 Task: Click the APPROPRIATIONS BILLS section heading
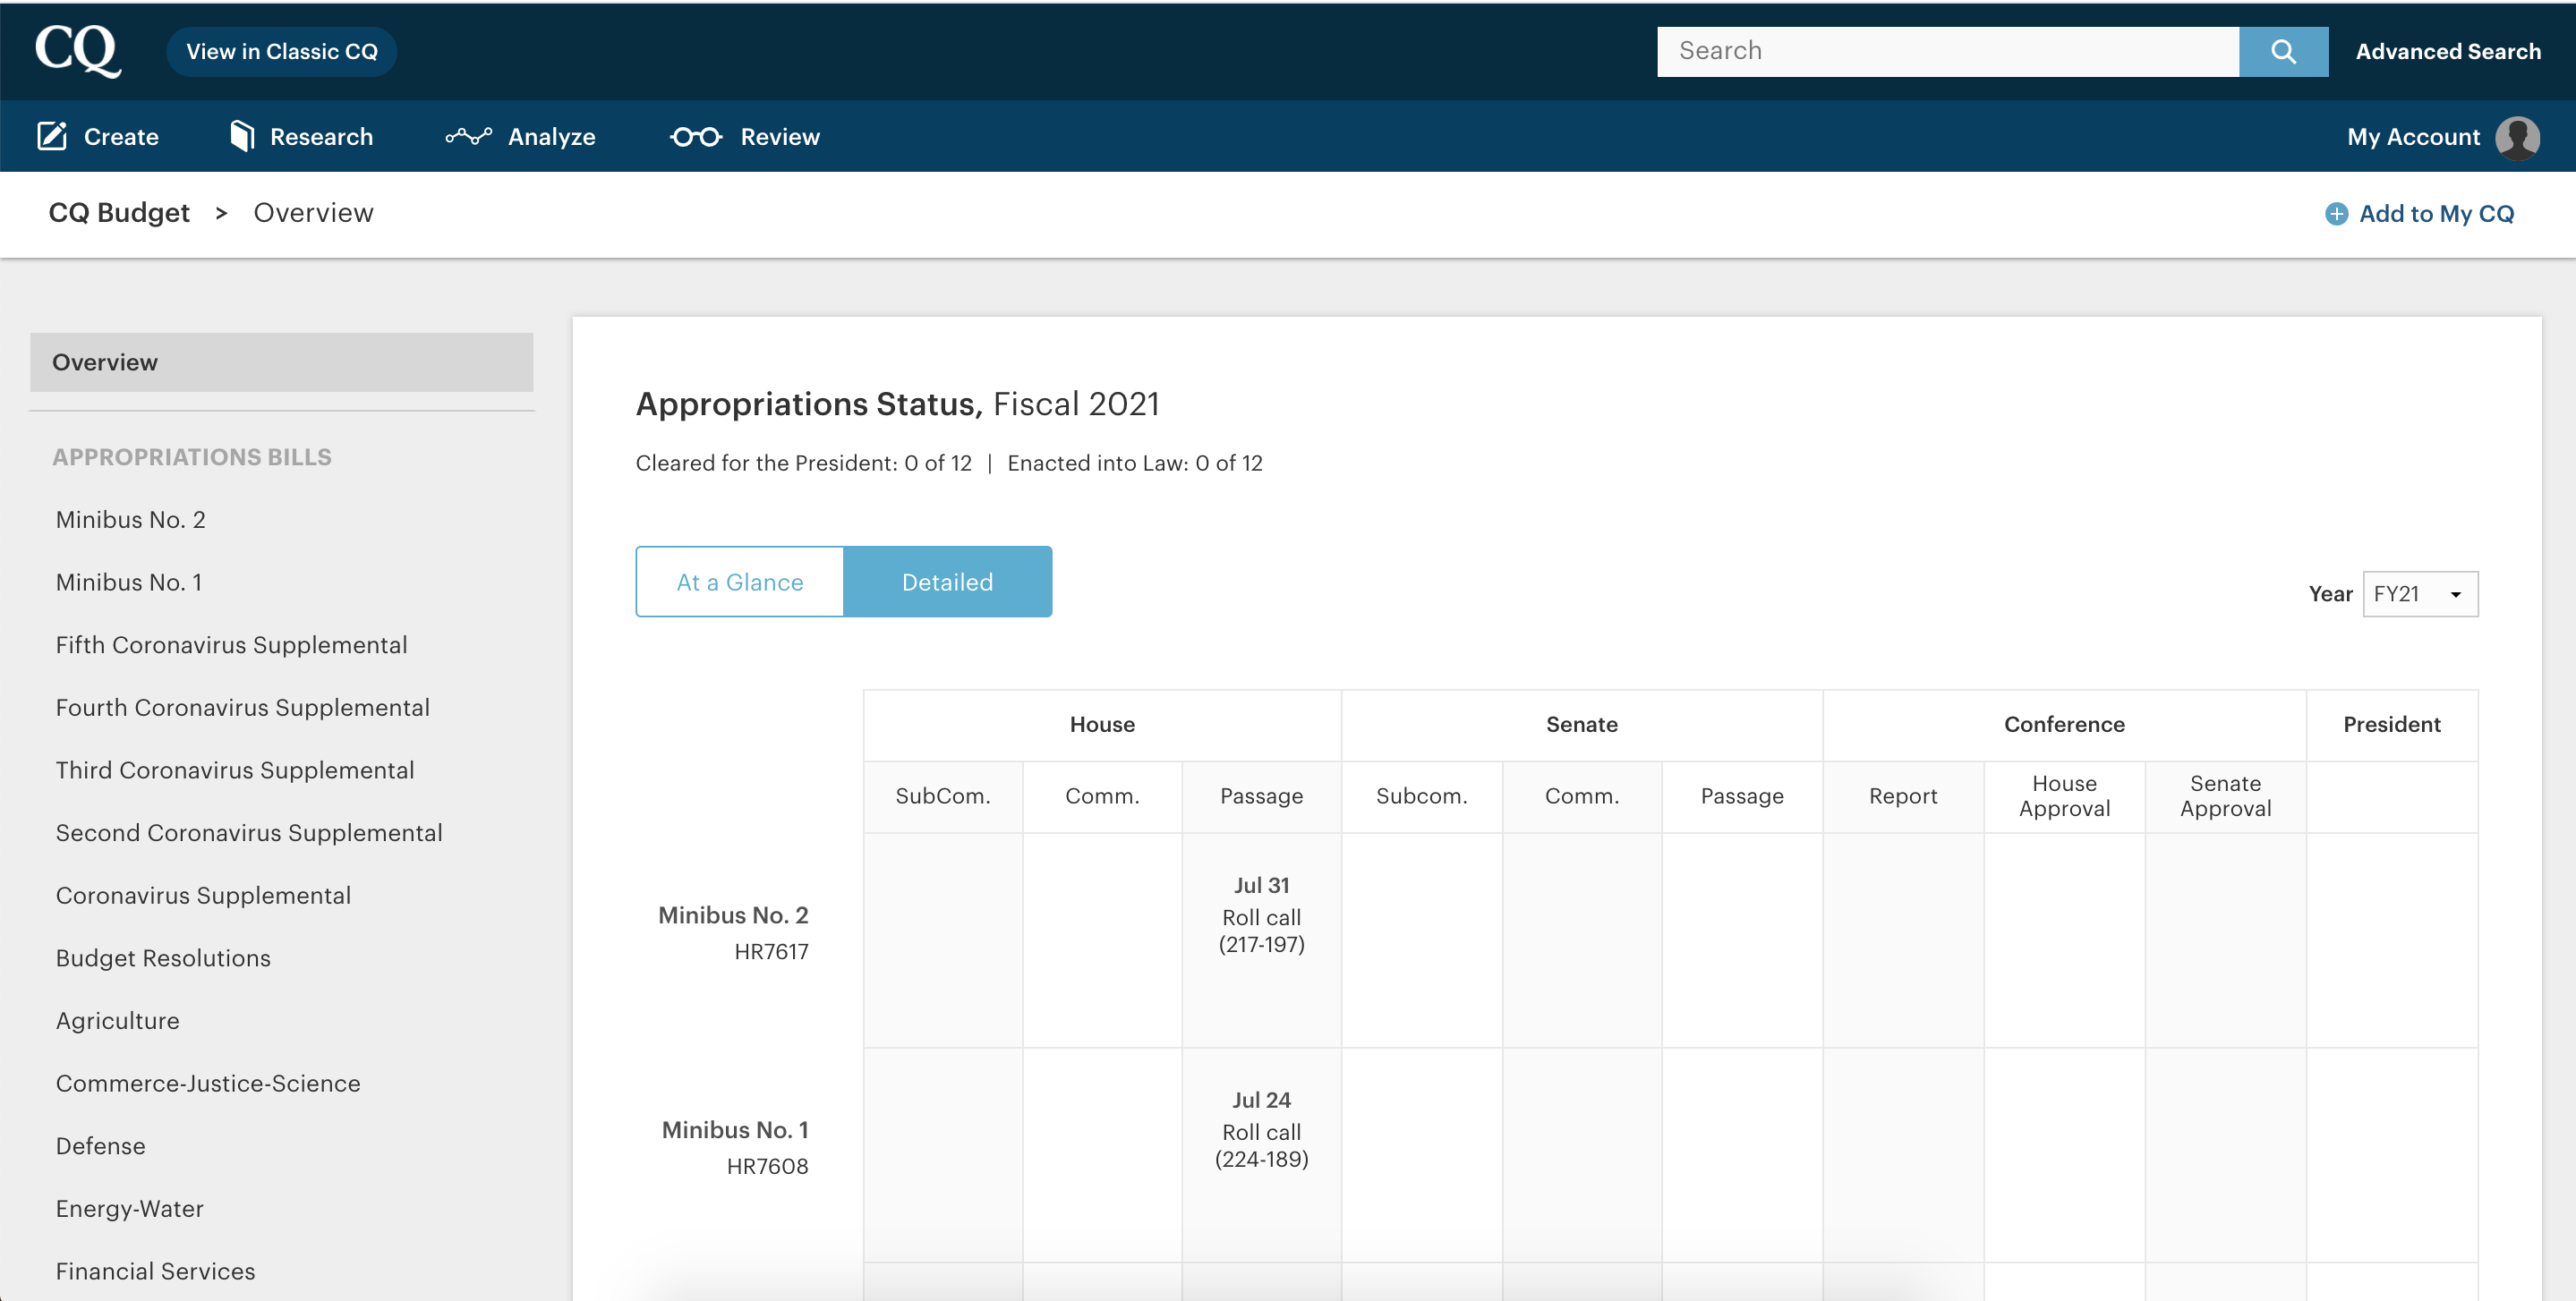192,457
